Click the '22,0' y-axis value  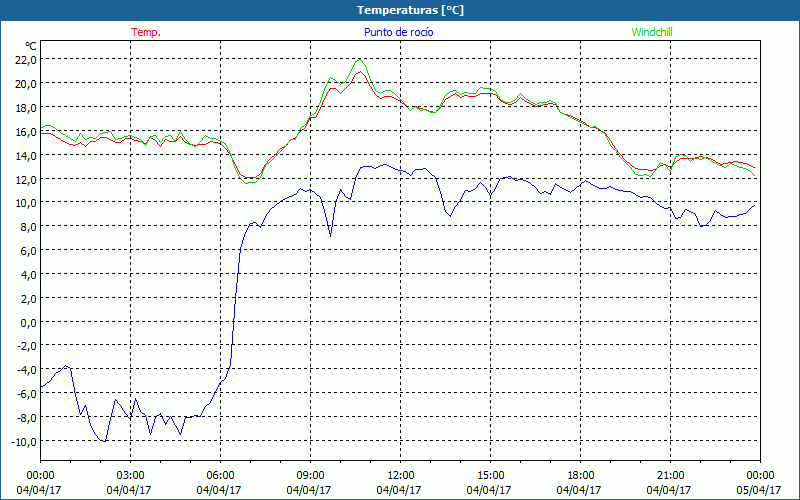coord(27,60)
